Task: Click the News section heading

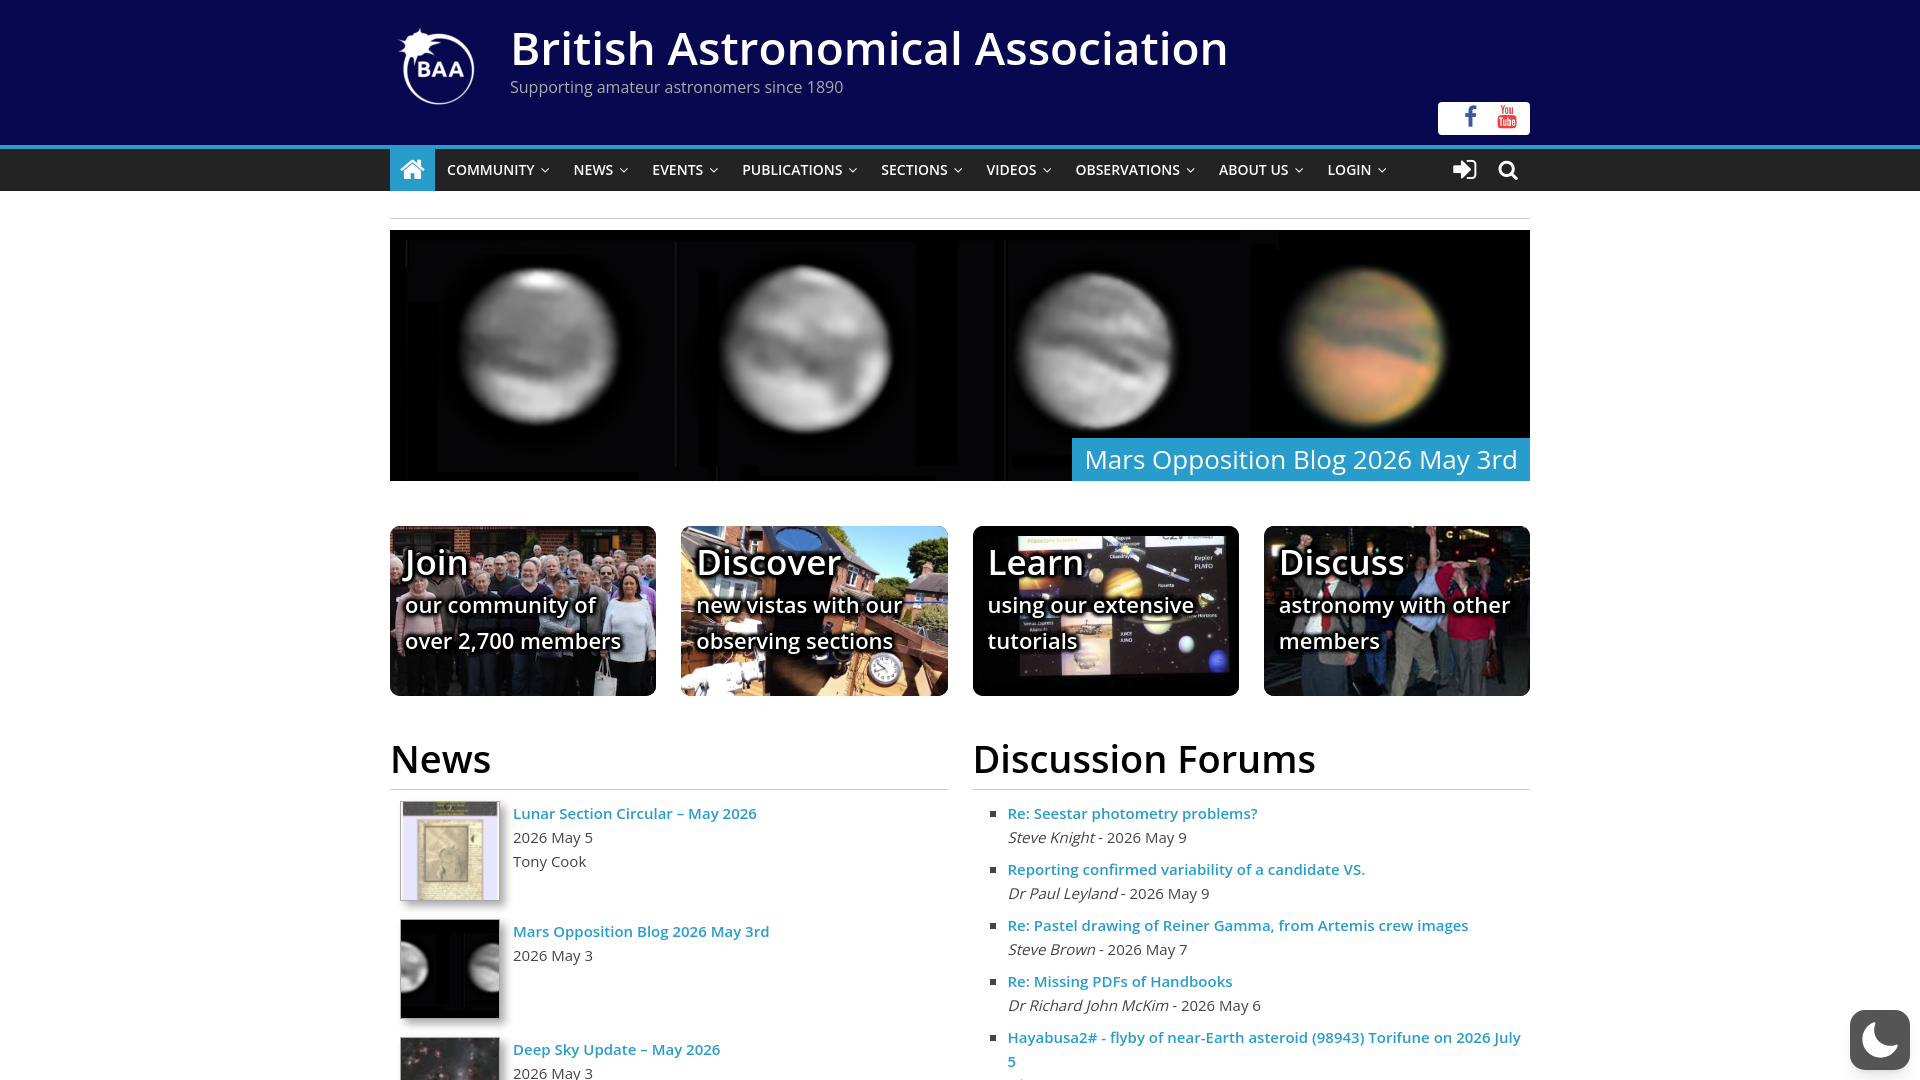Action: coord(441,760)
